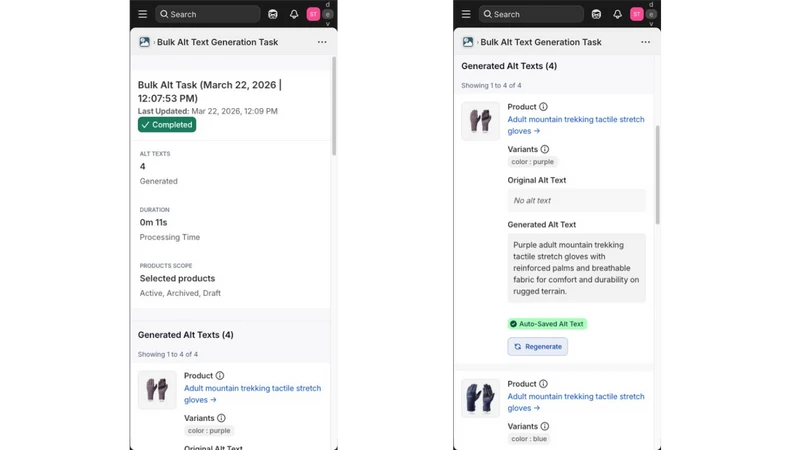Click right panel vertical scrollbar
This screenshot has width=800, height=450.
[658, 174]
